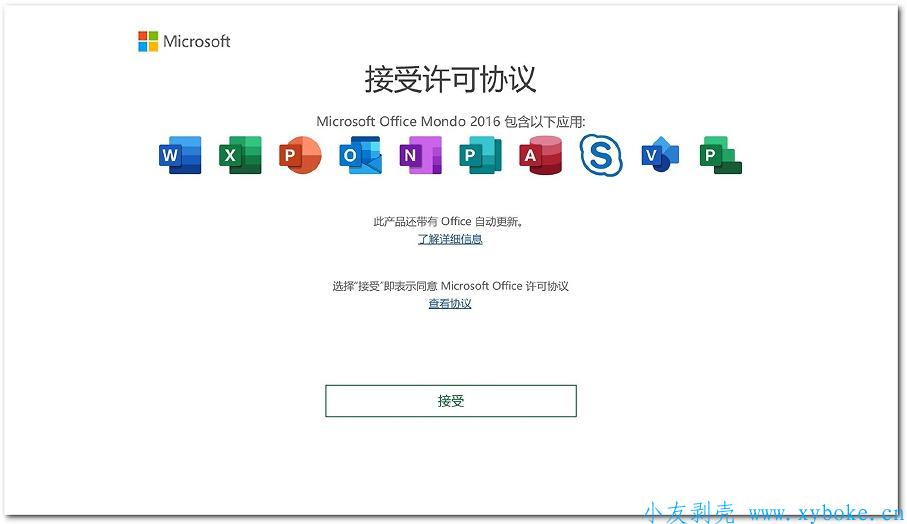The height and width of the screenshot is (524, 907).
Task: Click the purple OneNote icon
Action: click(x=420, y=156)
